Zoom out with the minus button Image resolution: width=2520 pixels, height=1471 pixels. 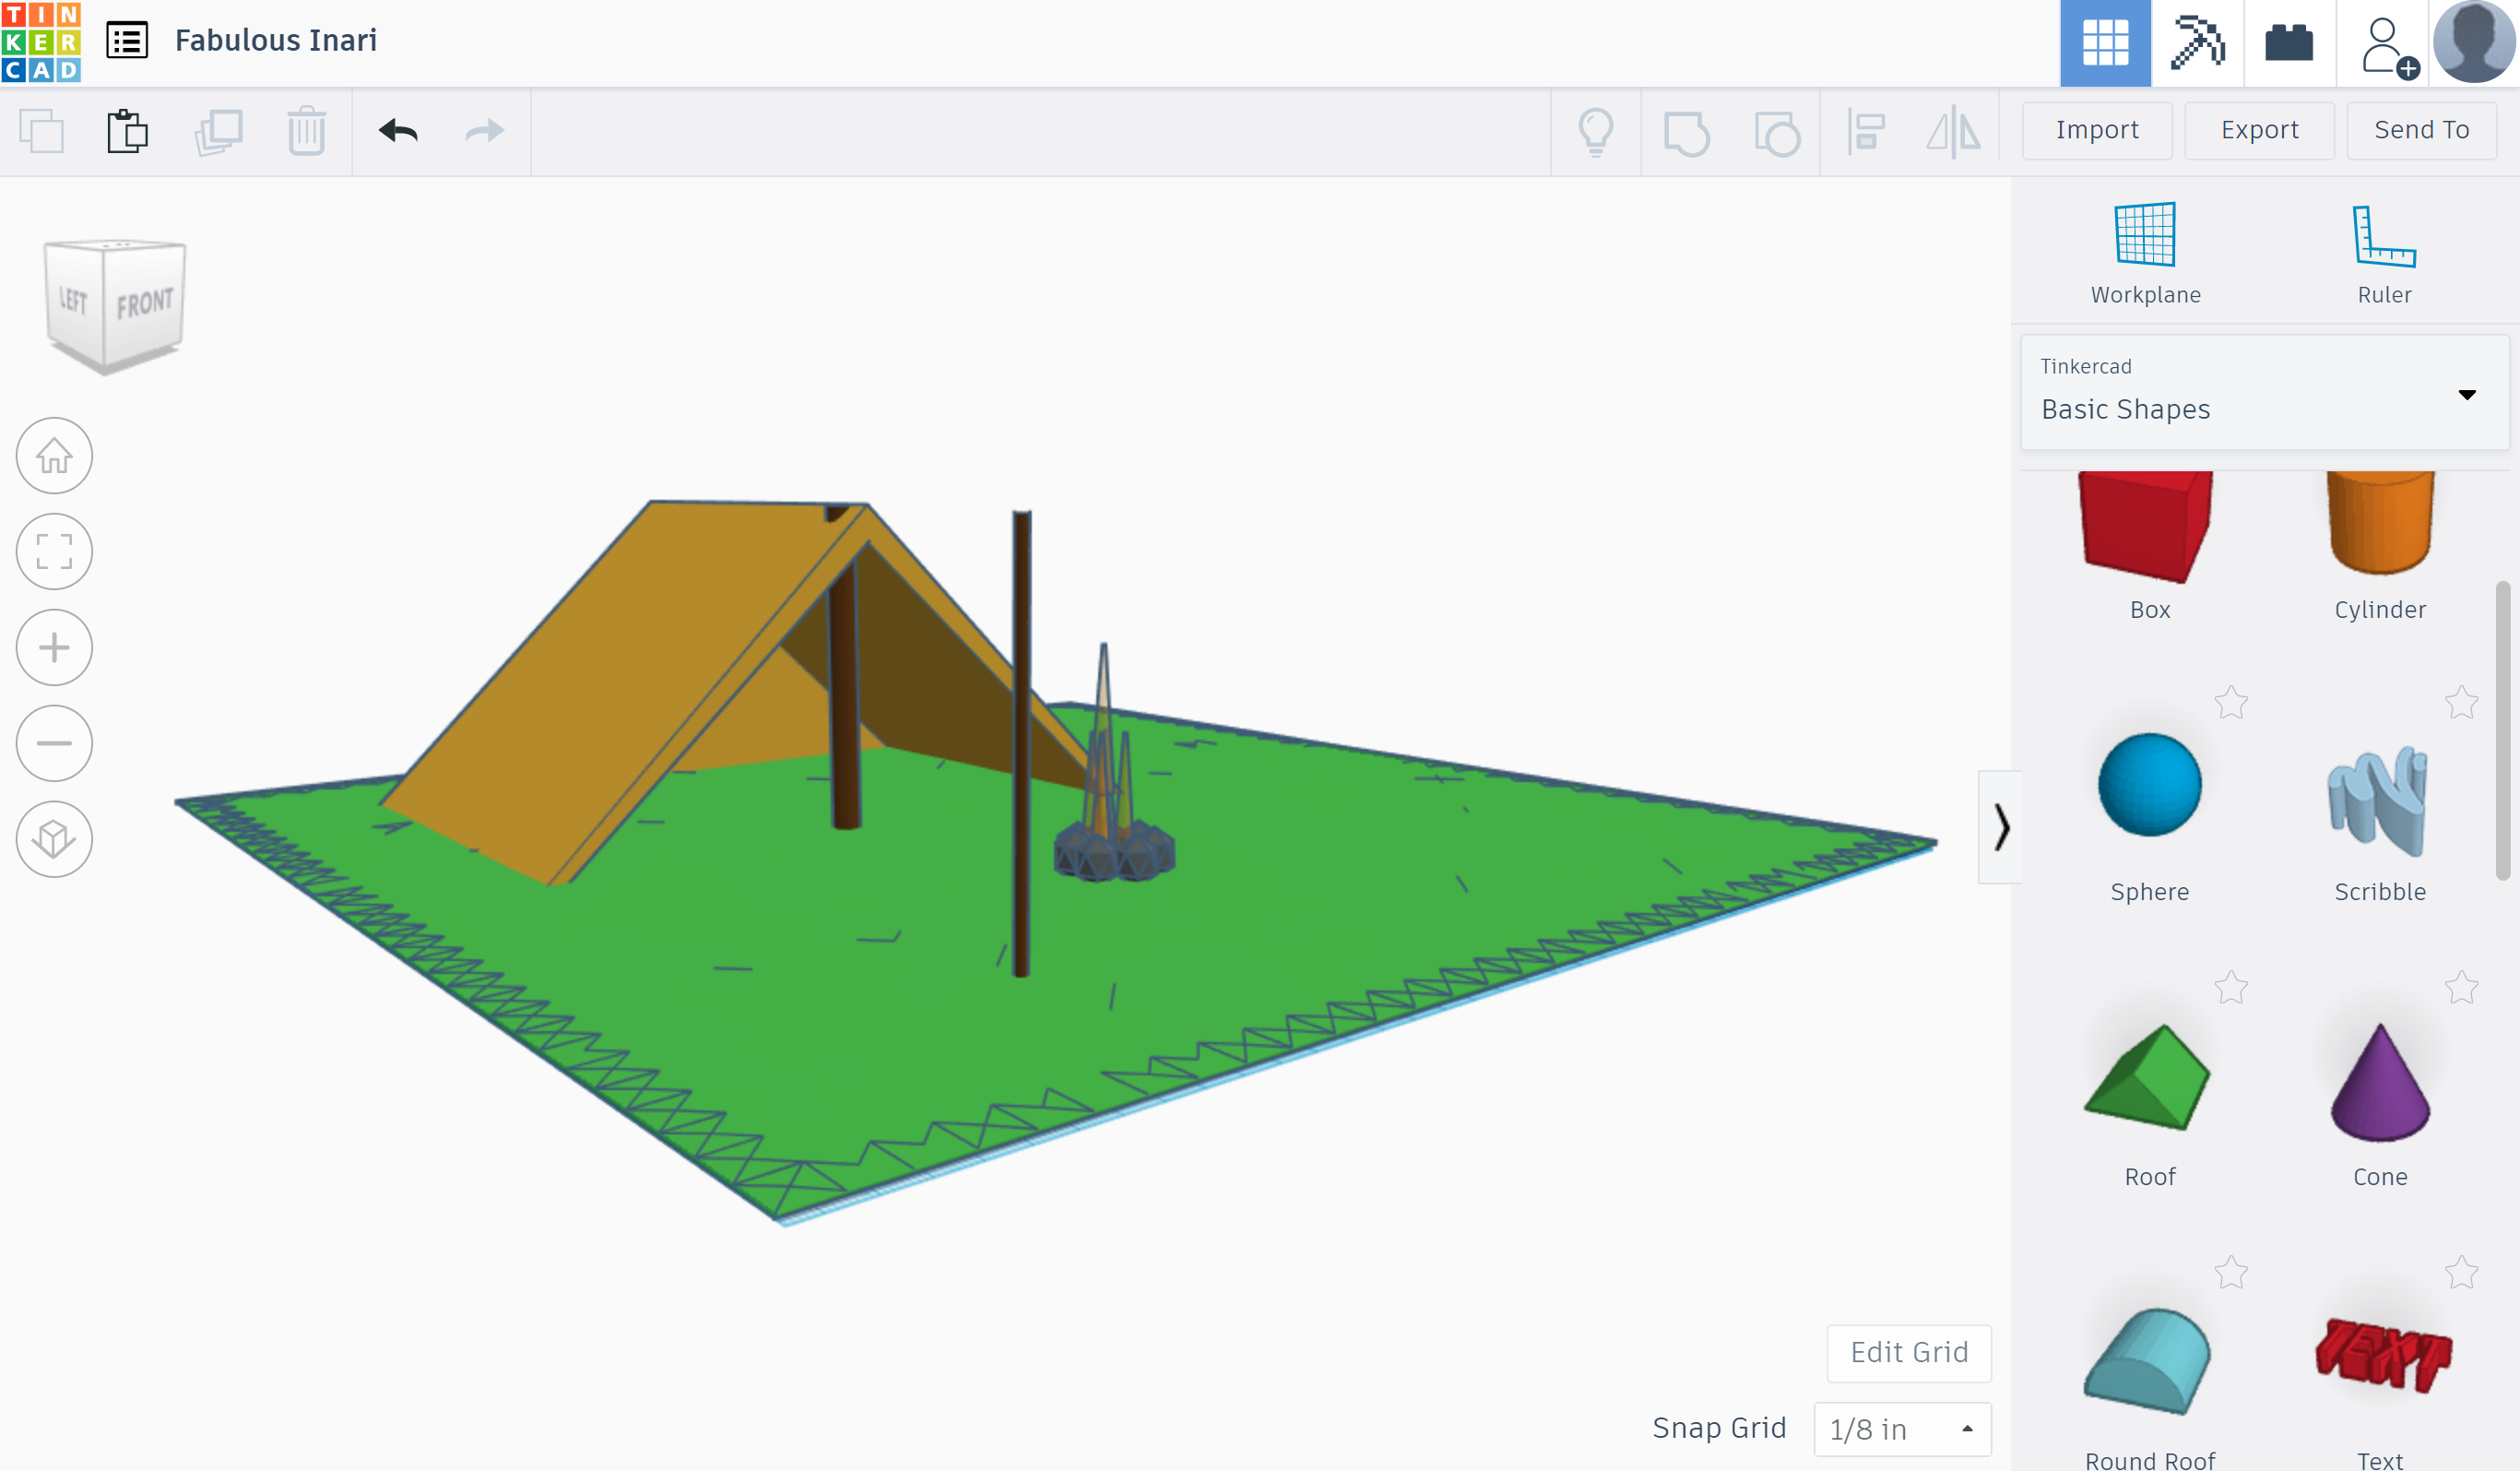pyautogui.click(x=54, y=743)
